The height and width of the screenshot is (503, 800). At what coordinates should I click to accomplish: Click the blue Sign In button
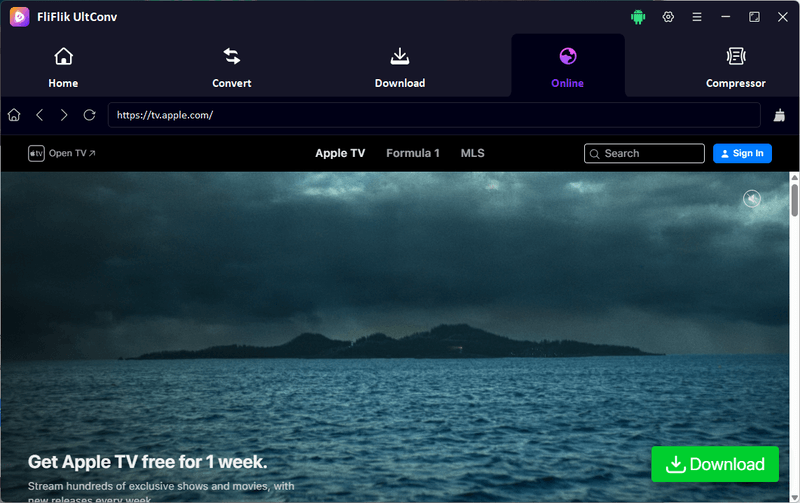click(x=742, y=153)
